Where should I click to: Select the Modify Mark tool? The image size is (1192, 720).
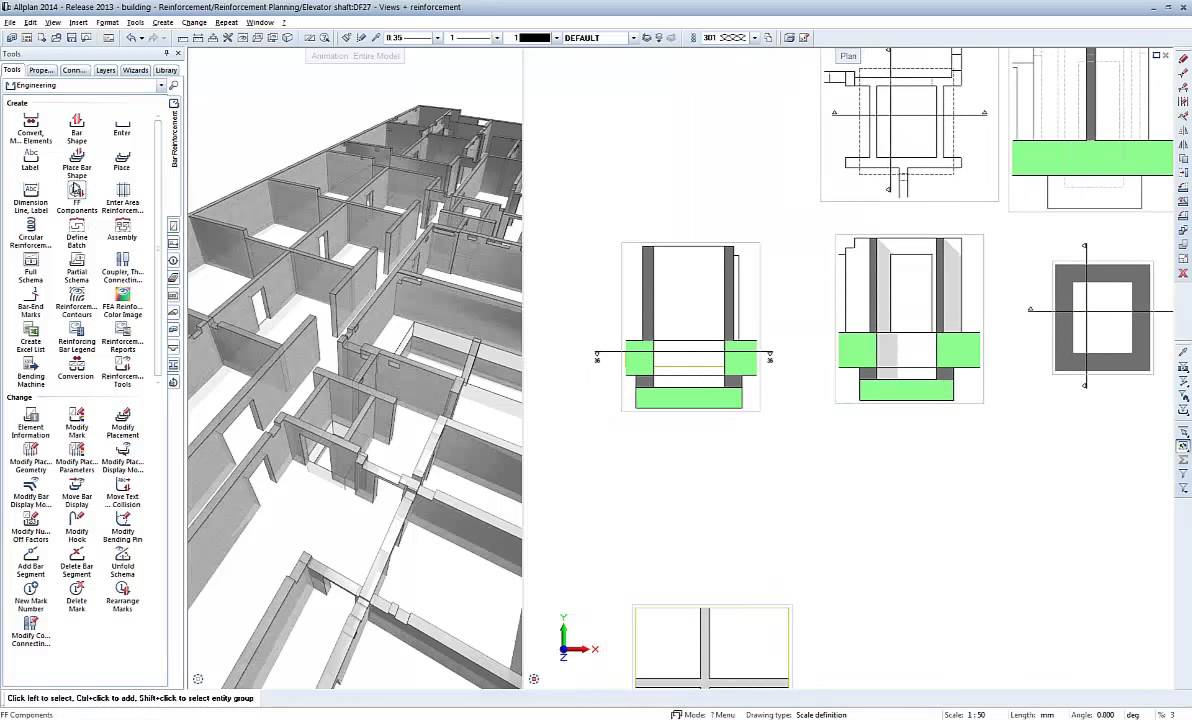tap(77, 423)
